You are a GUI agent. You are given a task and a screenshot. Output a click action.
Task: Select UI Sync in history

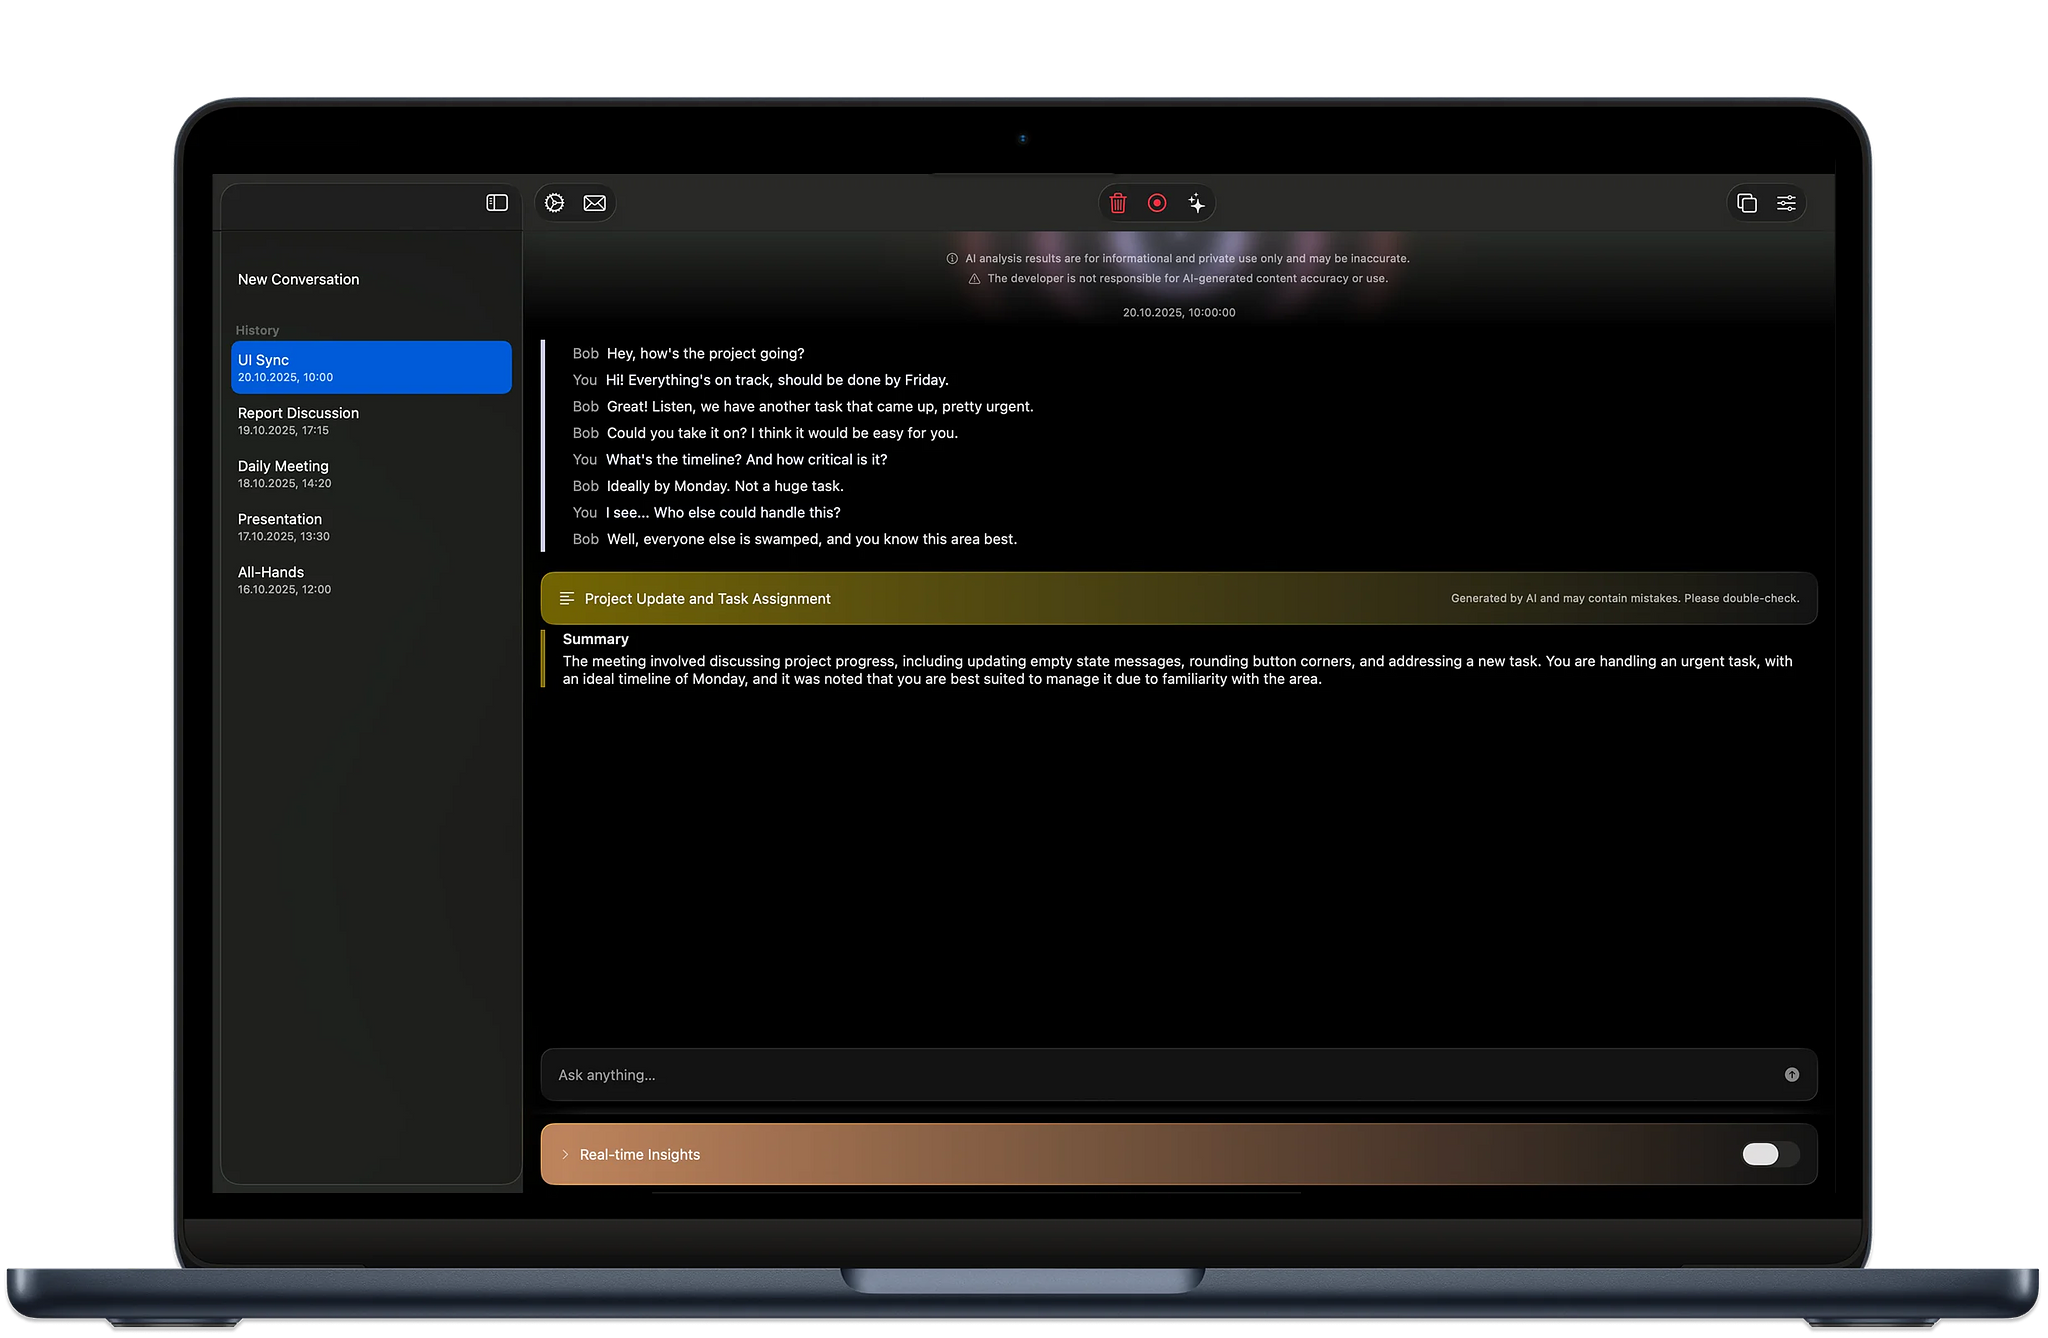click(371, 368)
